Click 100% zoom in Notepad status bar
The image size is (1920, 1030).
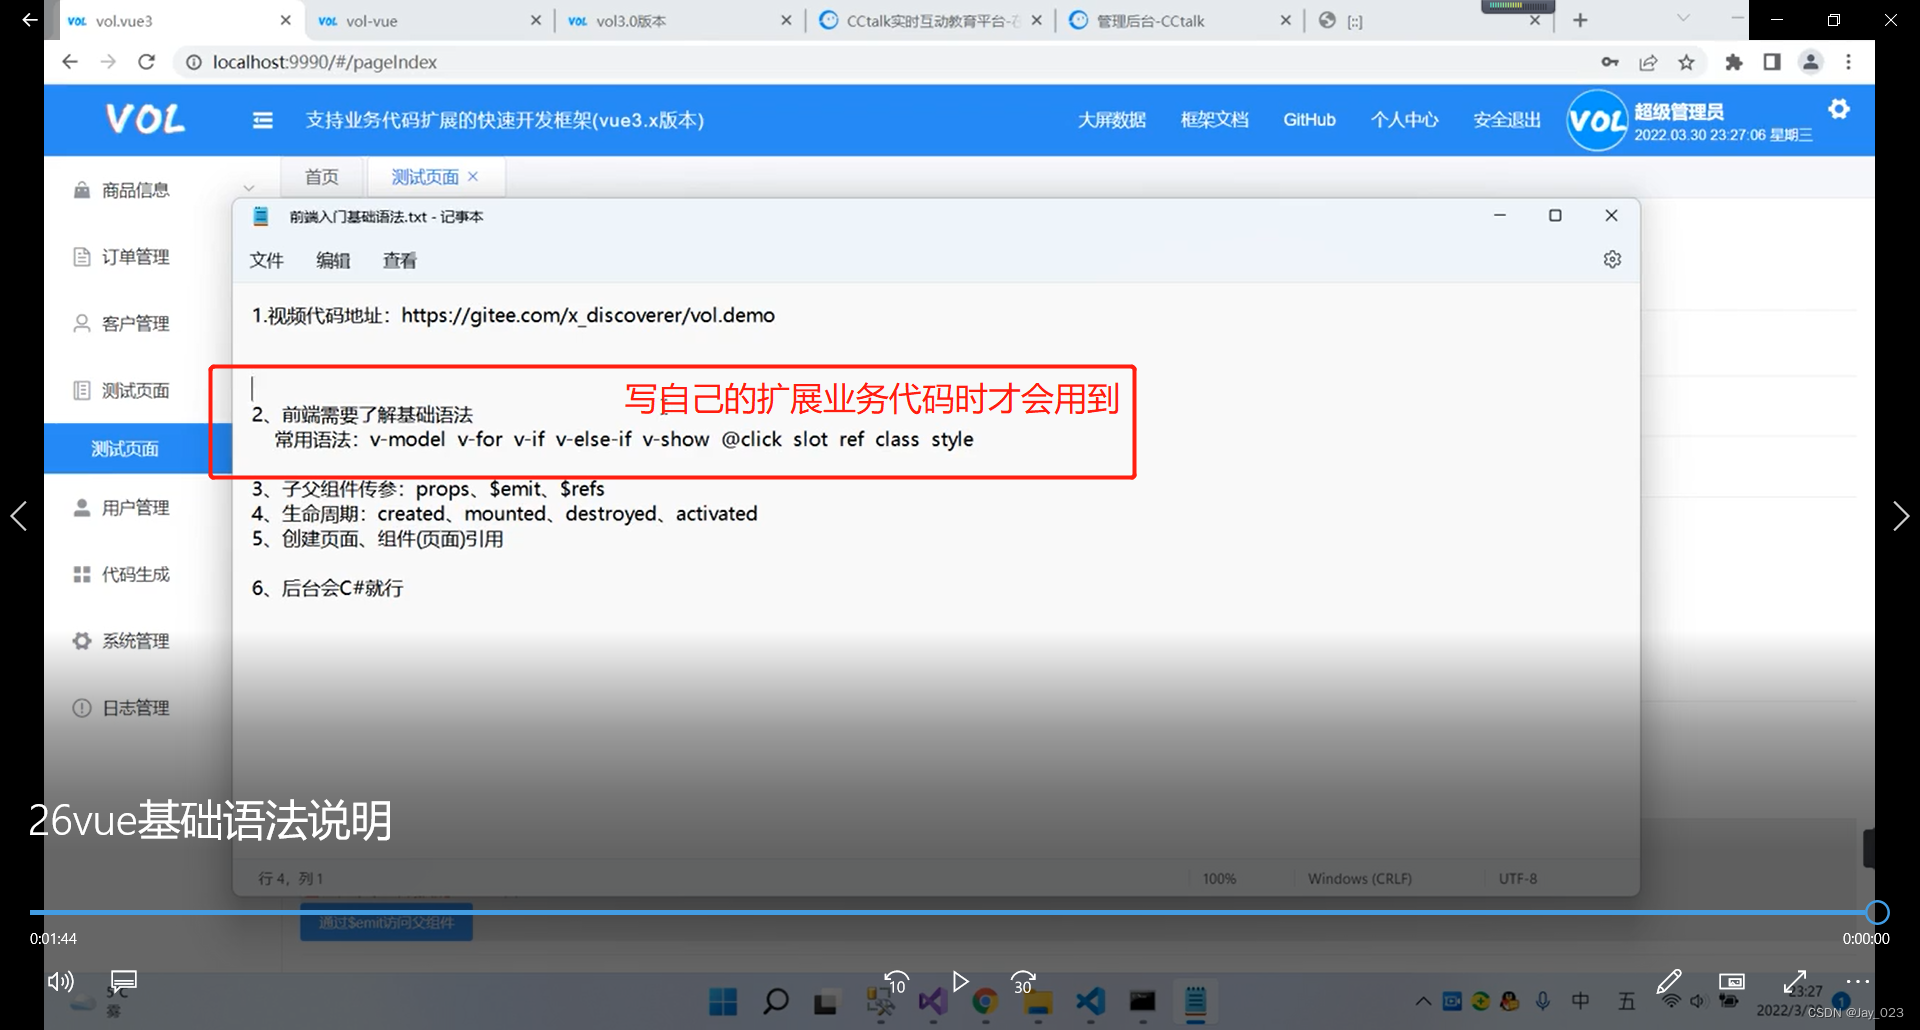pyautogui.click(x=1219, y=879)
